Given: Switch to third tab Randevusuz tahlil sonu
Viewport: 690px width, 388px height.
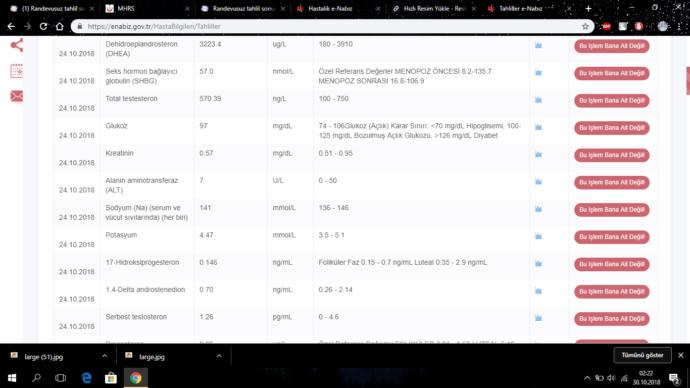Looking at the screenshot, I should pos(242,8).
